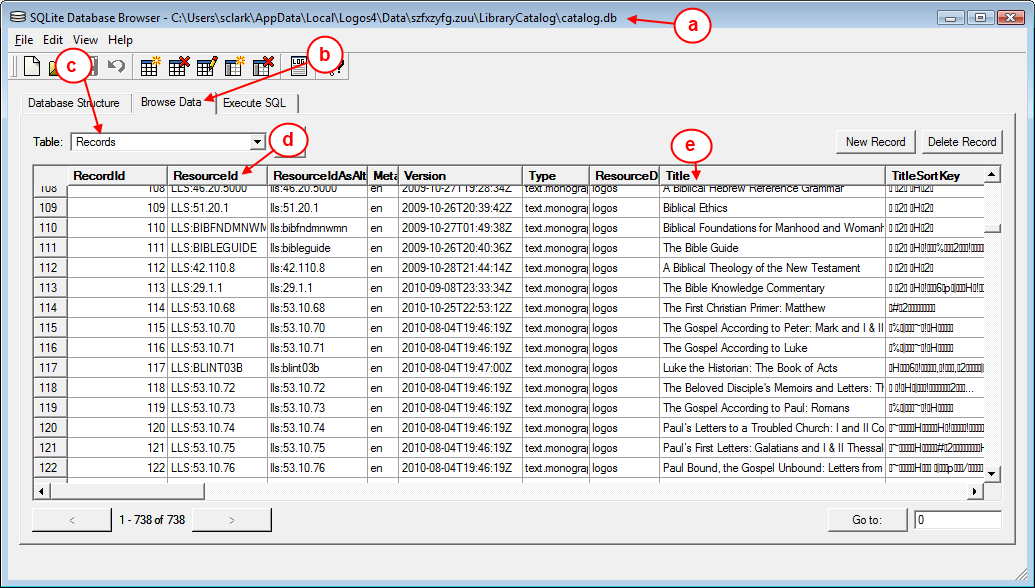Click 'The First Christian Primer: Matthew' cell
This screenshot has width=1035, height=588.
point(772,308)
